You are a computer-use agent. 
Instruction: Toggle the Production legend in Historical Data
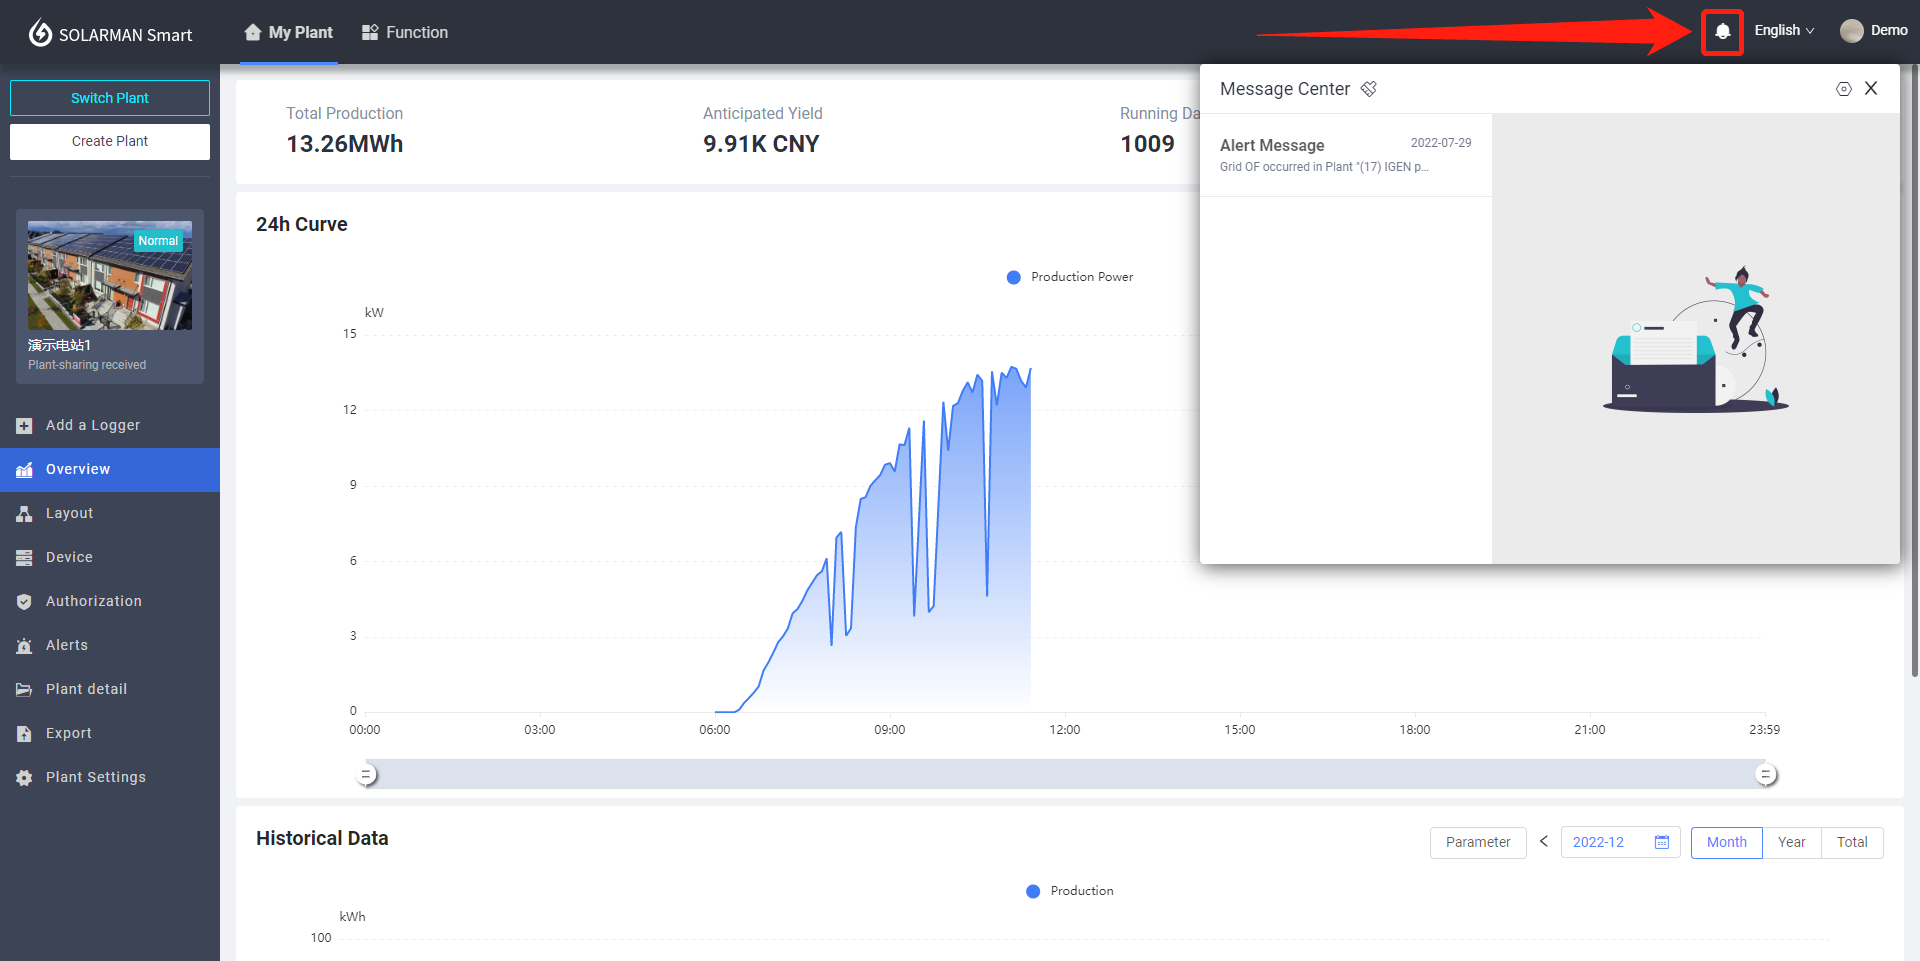click(1070, 891)
